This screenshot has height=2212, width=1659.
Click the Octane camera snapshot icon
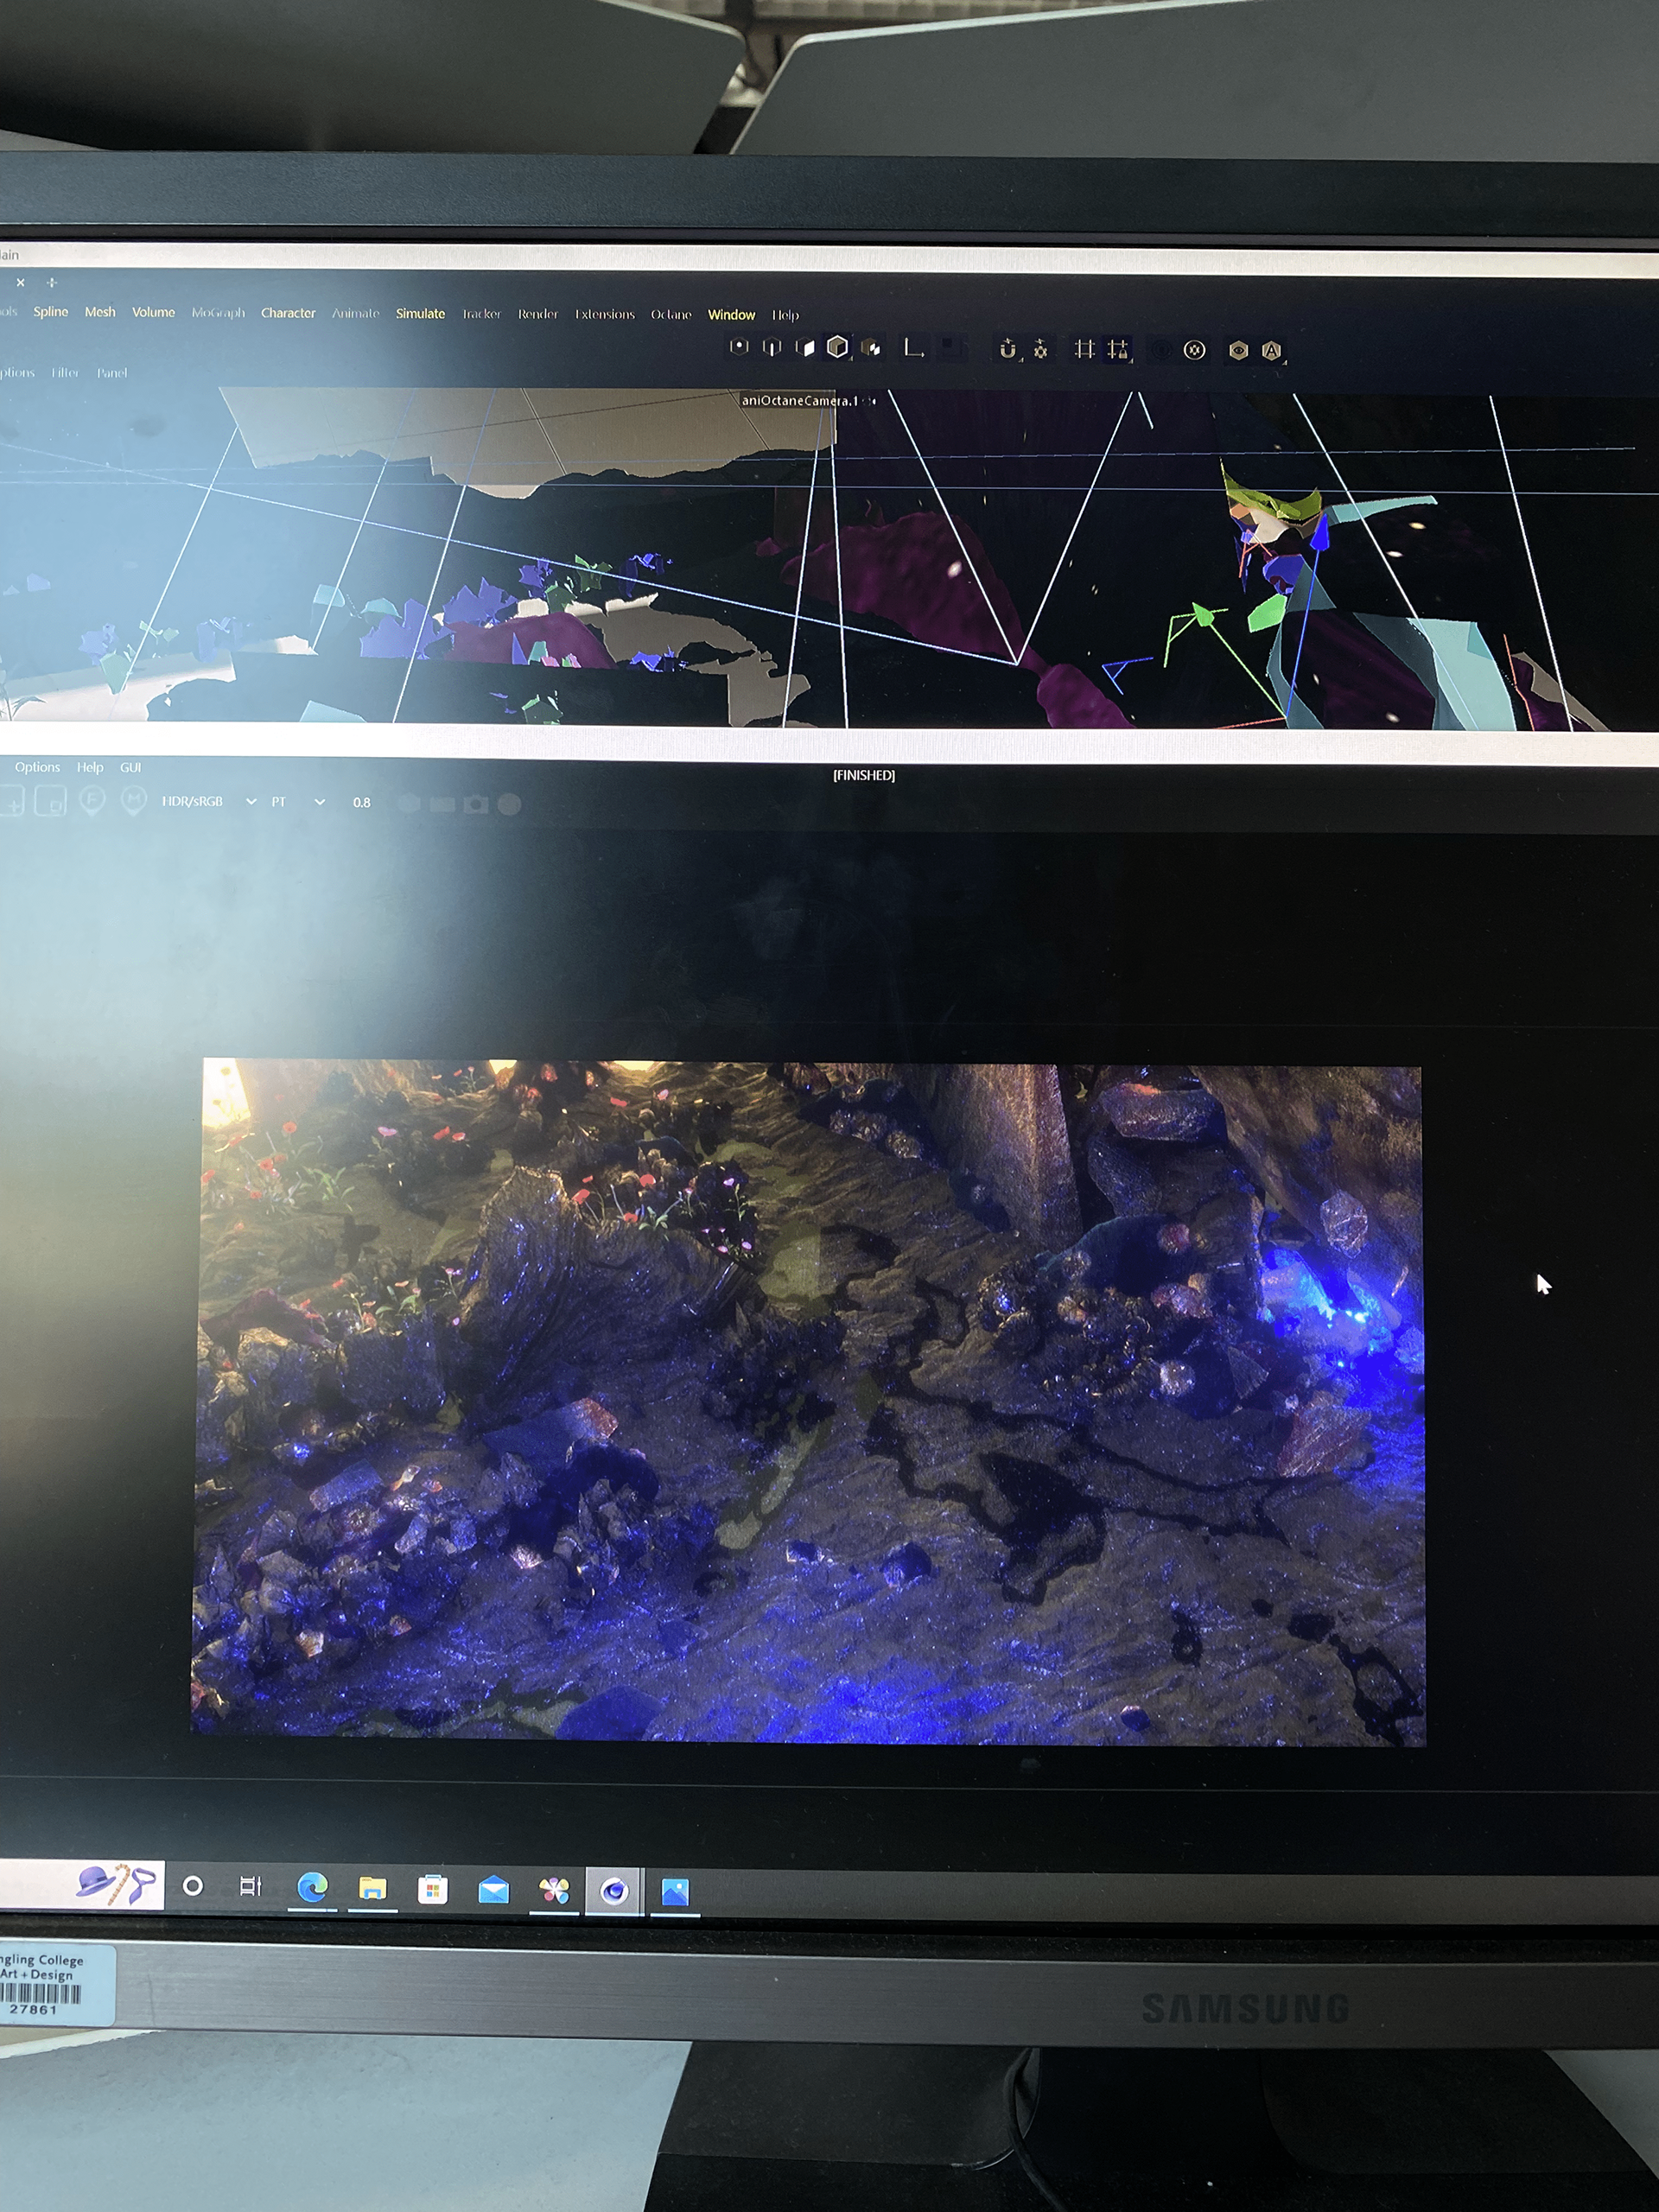[476, 804]
